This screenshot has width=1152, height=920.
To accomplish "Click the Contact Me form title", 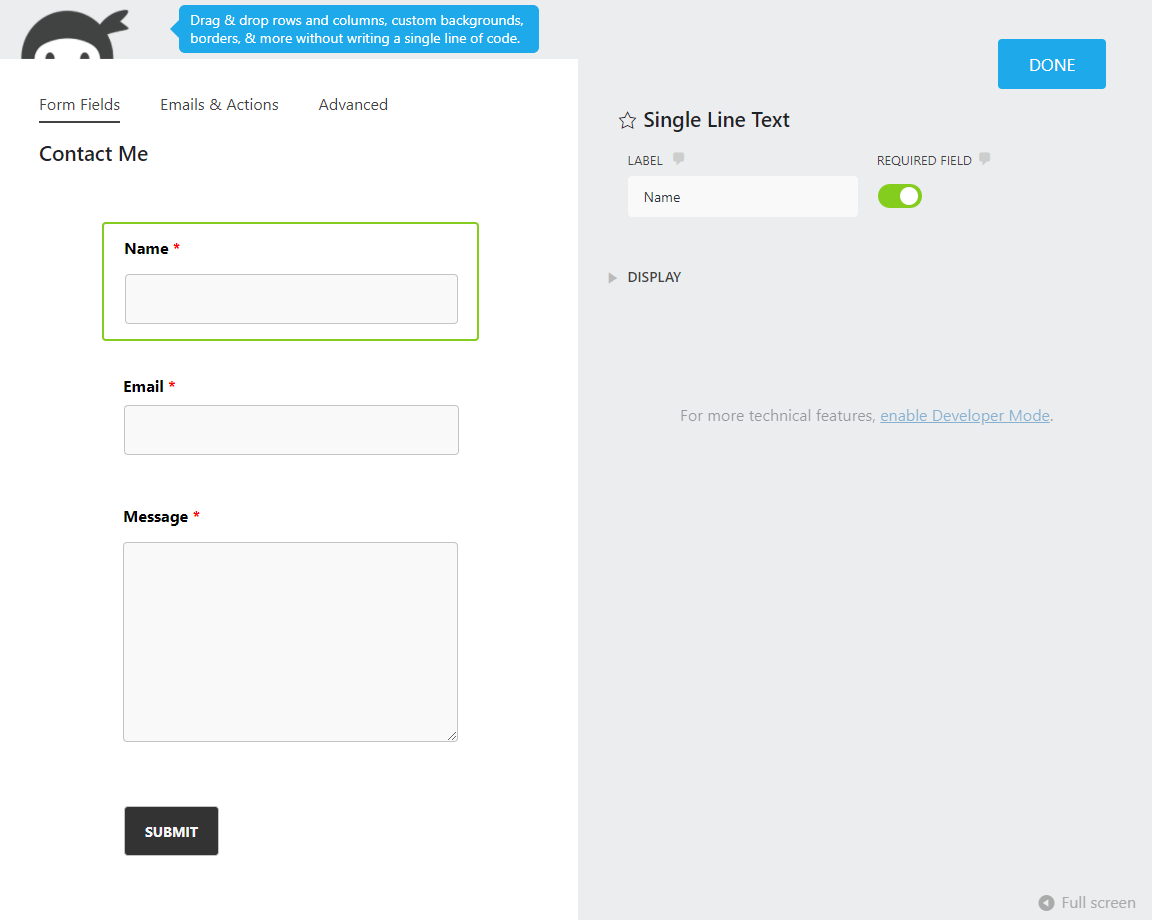I will pos(93,153).
